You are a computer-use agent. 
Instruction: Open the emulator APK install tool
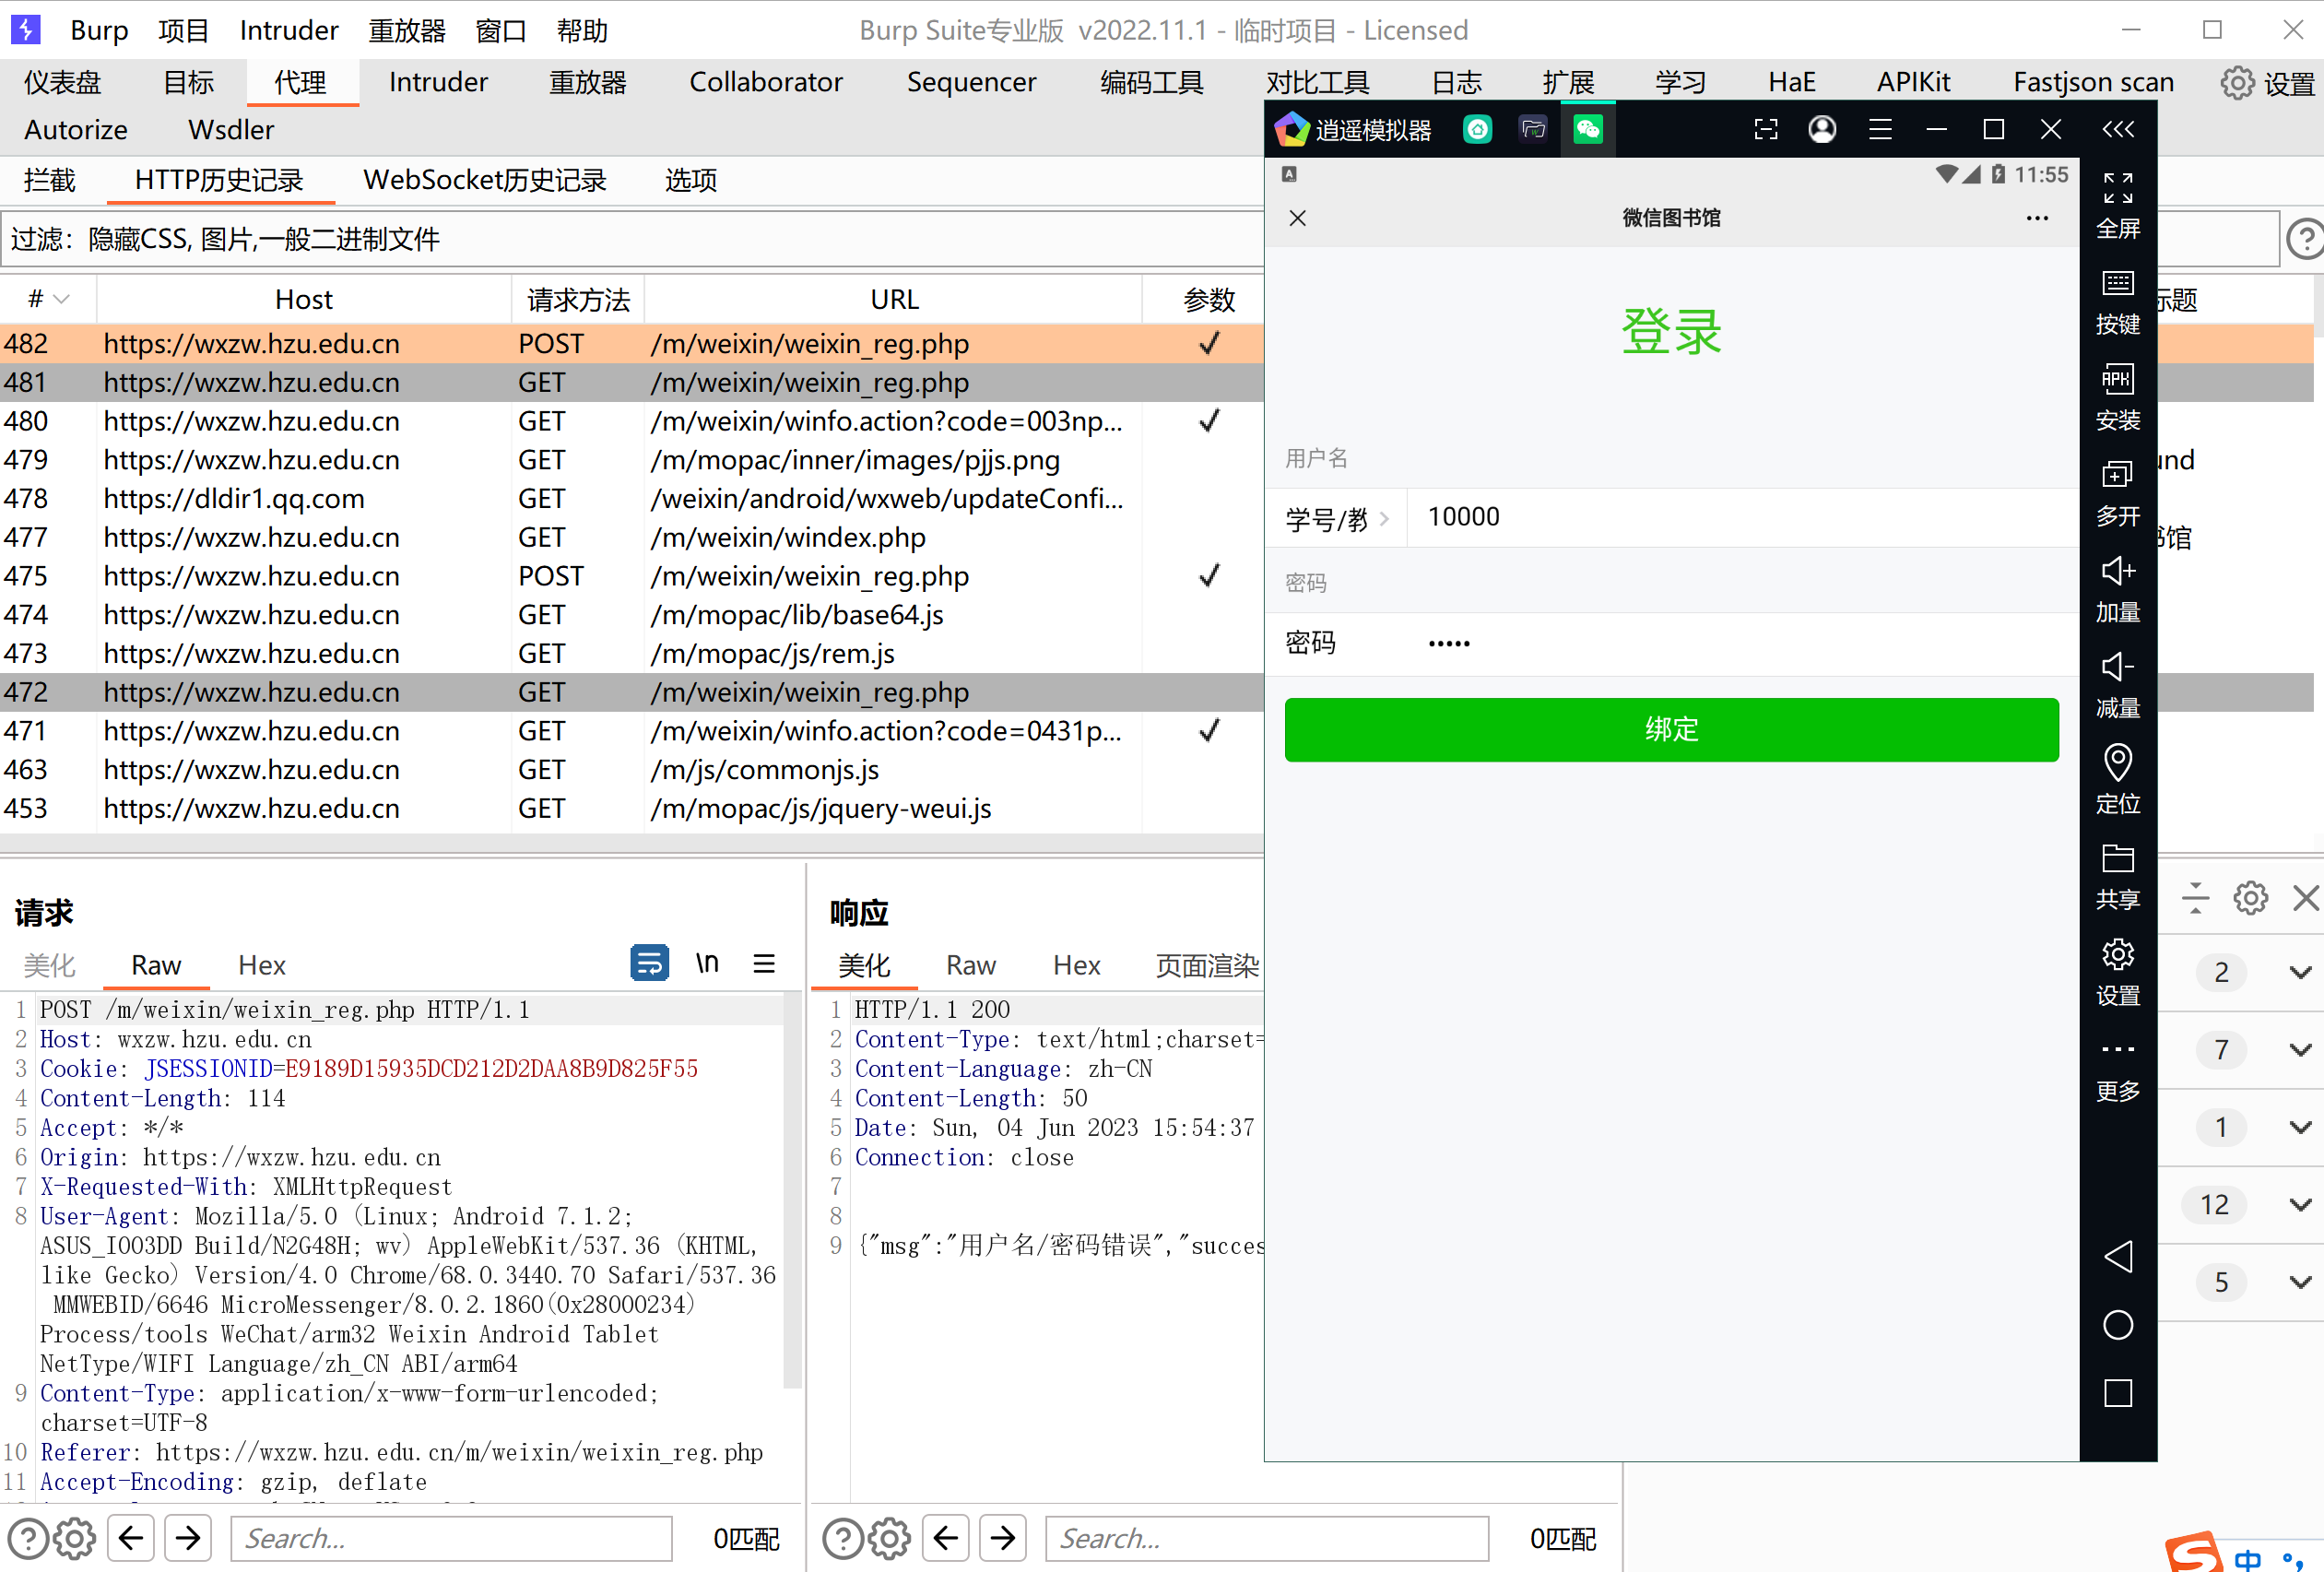[x=2117, y=380]
